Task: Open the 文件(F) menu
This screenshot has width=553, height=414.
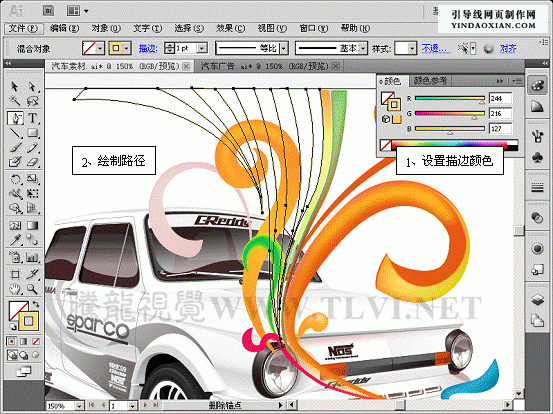Action: pos(23,29)
